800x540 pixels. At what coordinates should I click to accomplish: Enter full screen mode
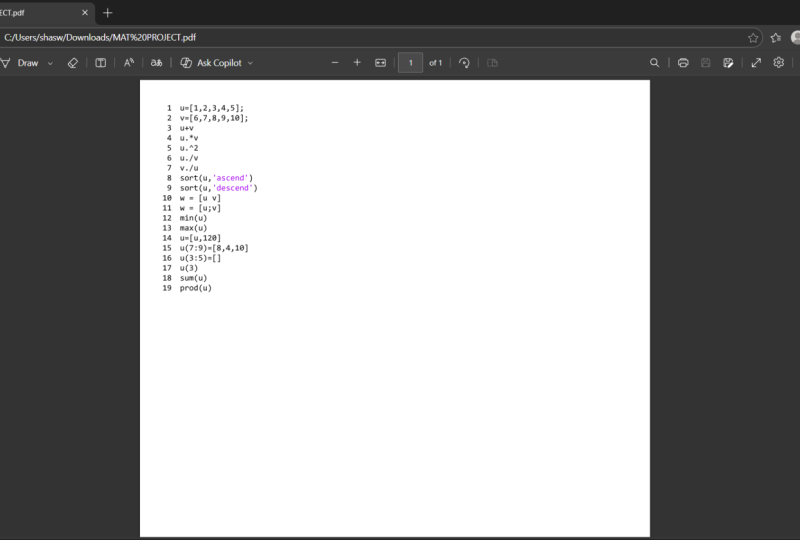point(756,63)
